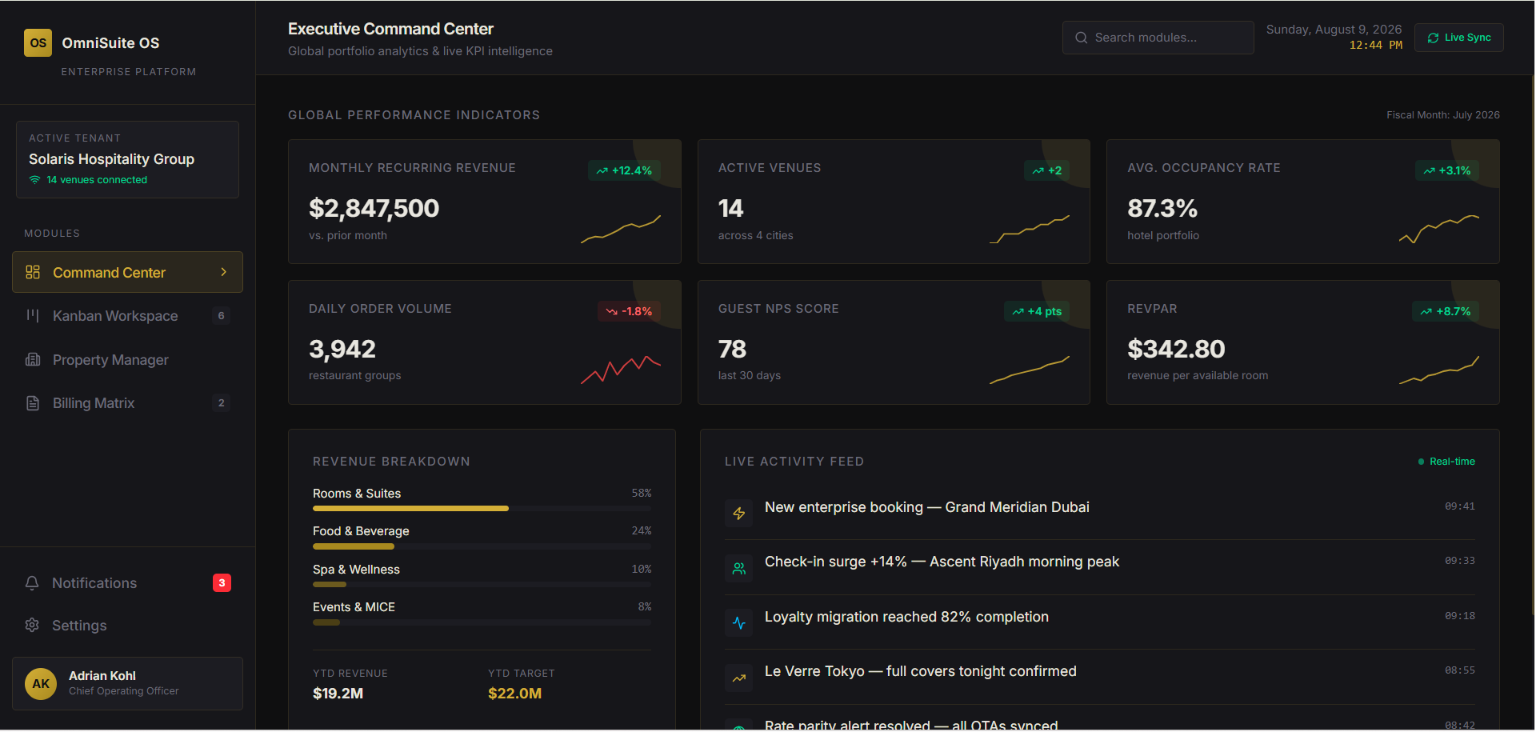This screenshot has width=1535, height=732.
Task: Click the 09:33 timestamp in activity feed
Action: pyautogui.click(x=1460, y=561)
